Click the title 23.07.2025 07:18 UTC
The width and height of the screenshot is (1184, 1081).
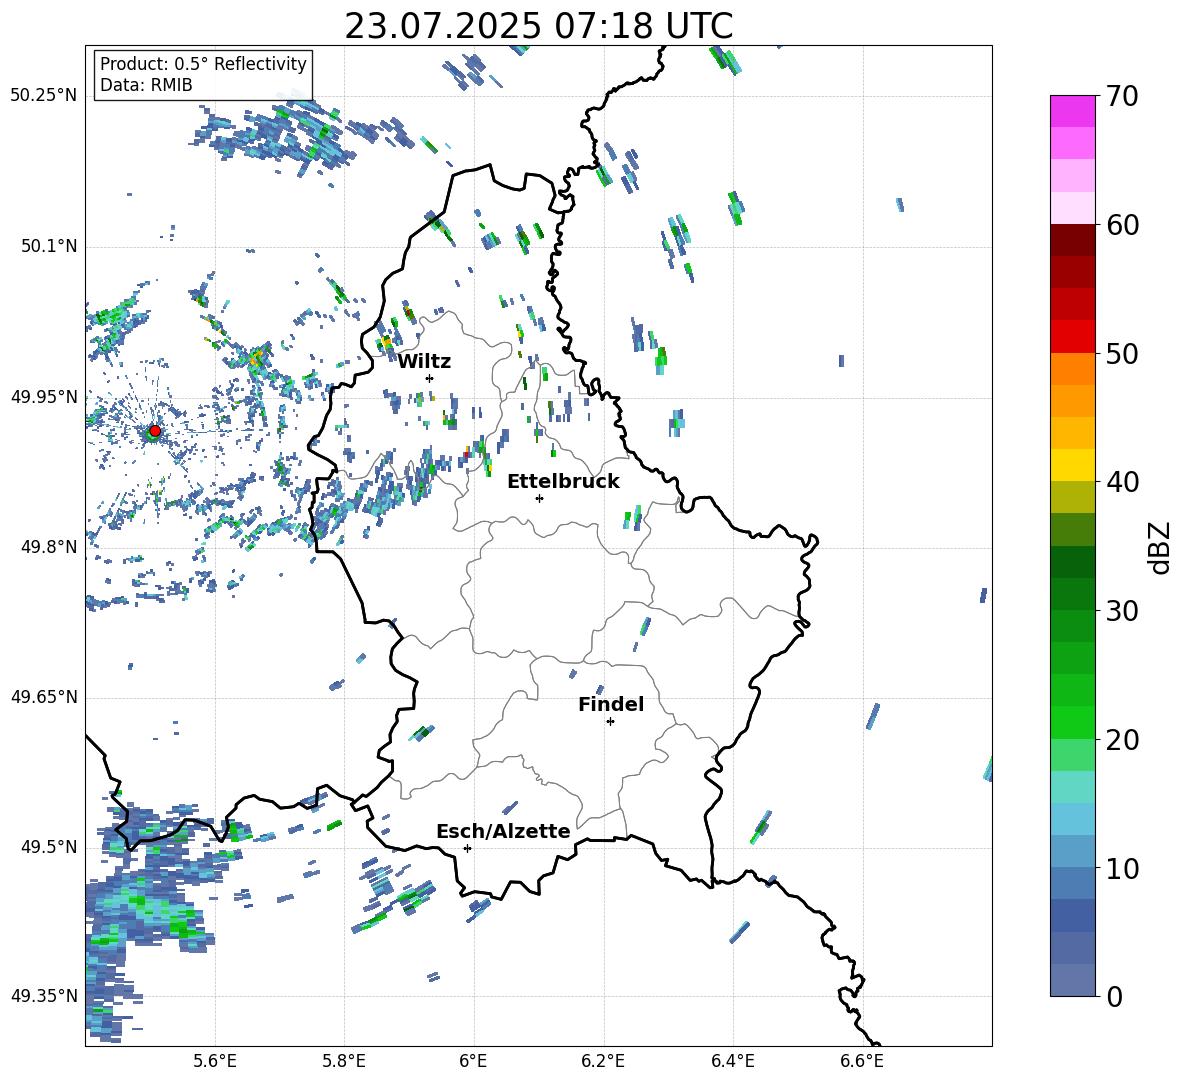coord(538,26)
